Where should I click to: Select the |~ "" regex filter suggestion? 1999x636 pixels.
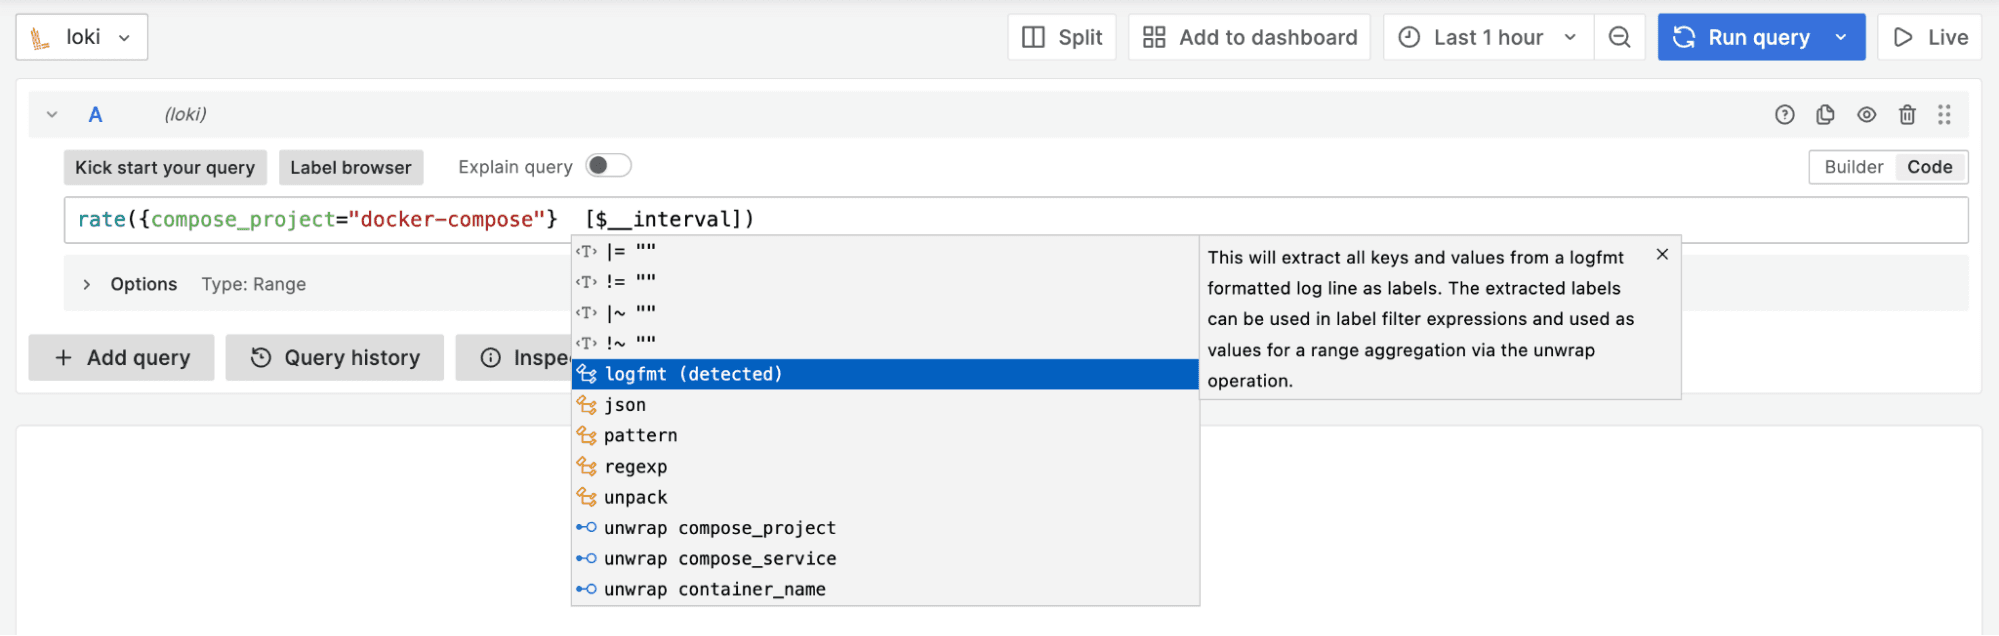tap(885, 313)
